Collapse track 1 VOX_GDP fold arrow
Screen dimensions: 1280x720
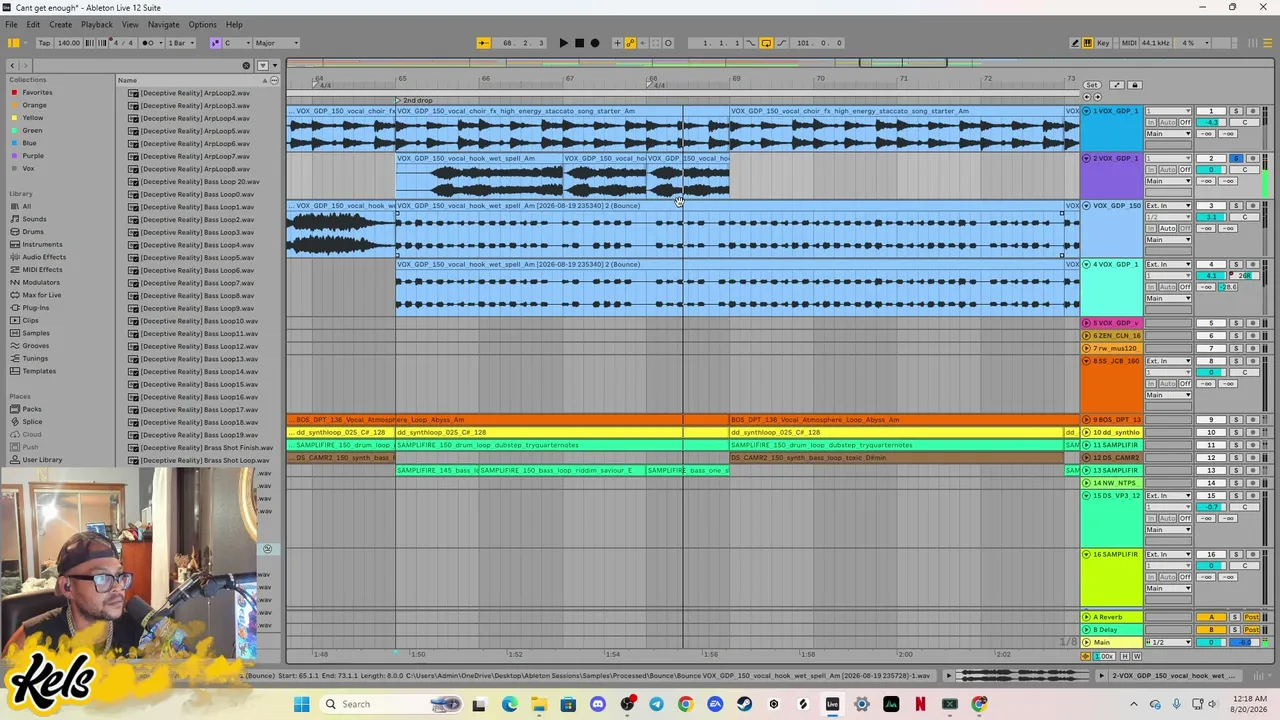(1087, 111)
